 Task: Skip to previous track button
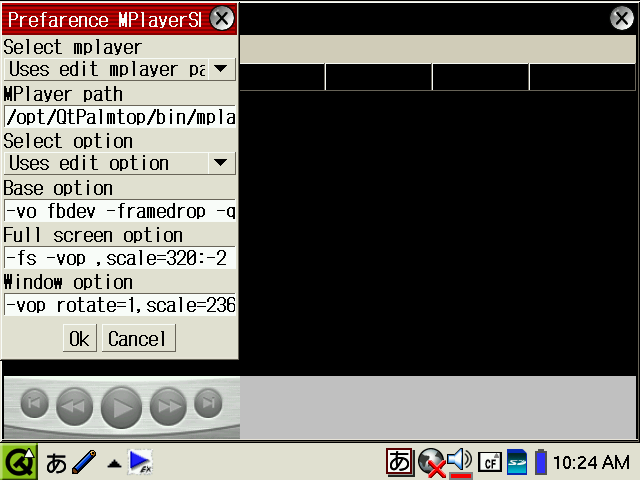tap(35, 403)
